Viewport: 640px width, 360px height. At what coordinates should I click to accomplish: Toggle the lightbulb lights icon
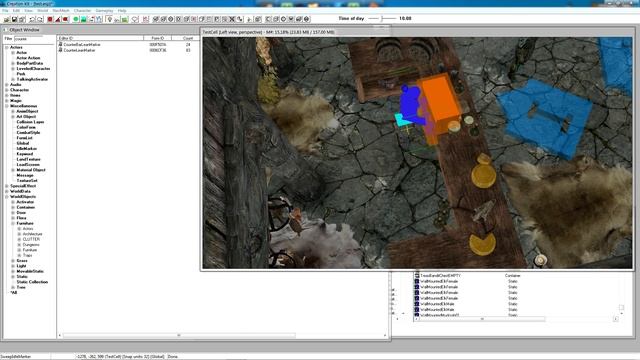tap(109, 19)
